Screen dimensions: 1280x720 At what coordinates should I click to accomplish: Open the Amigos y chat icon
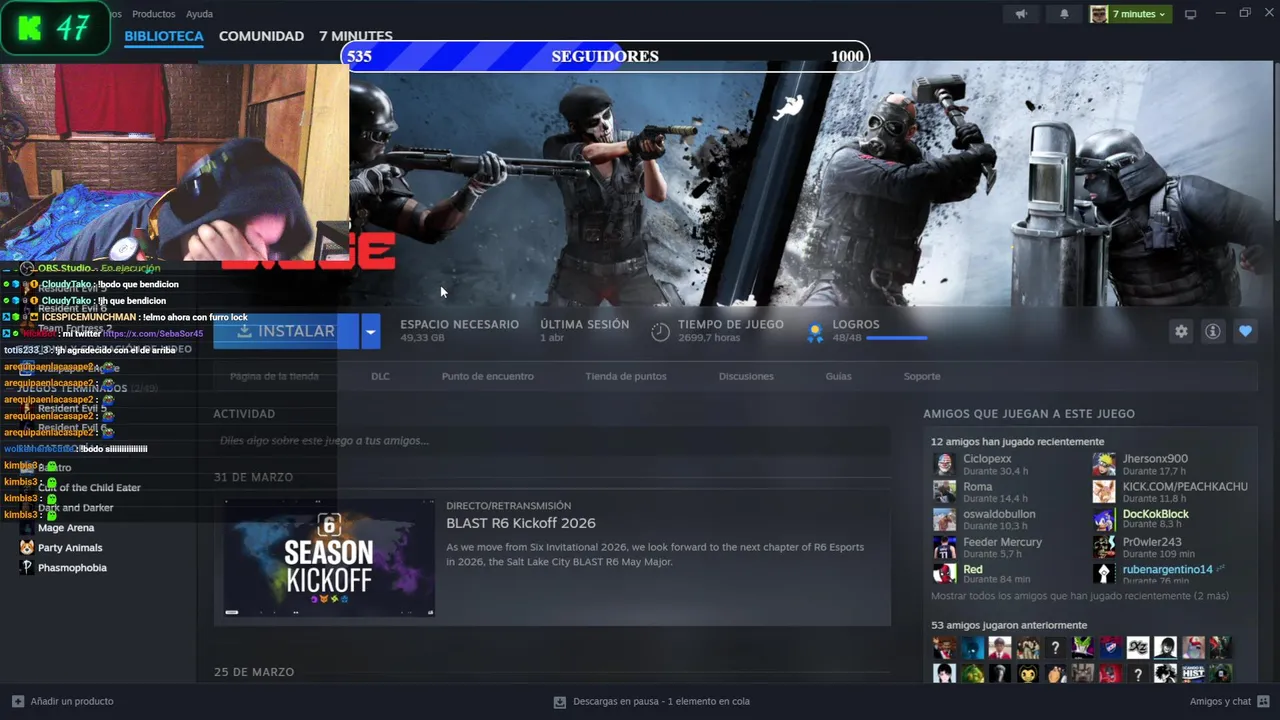click(x=1264, y=701)
